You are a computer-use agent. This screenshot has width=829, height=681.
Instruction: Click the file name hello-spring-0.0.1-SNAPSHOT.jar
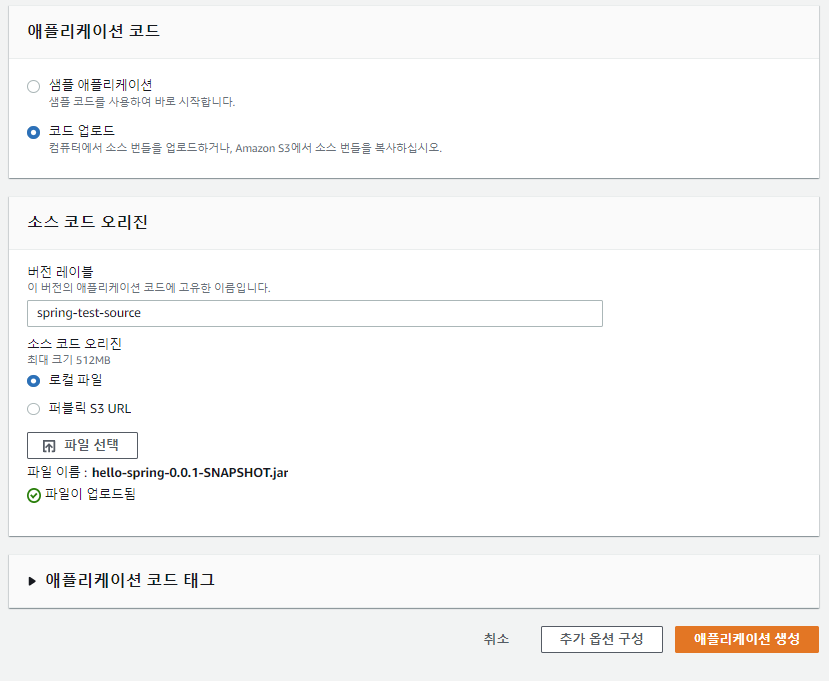190,472
